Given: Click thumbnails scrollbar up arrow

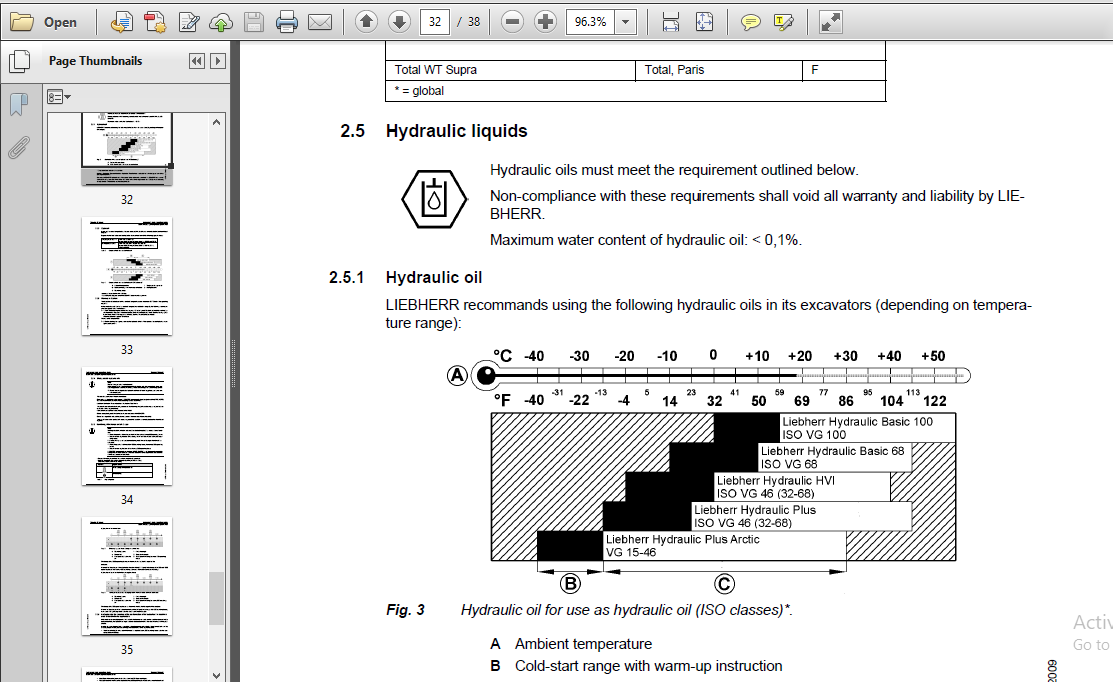Looking at the screenshot, I should point(216,122).
